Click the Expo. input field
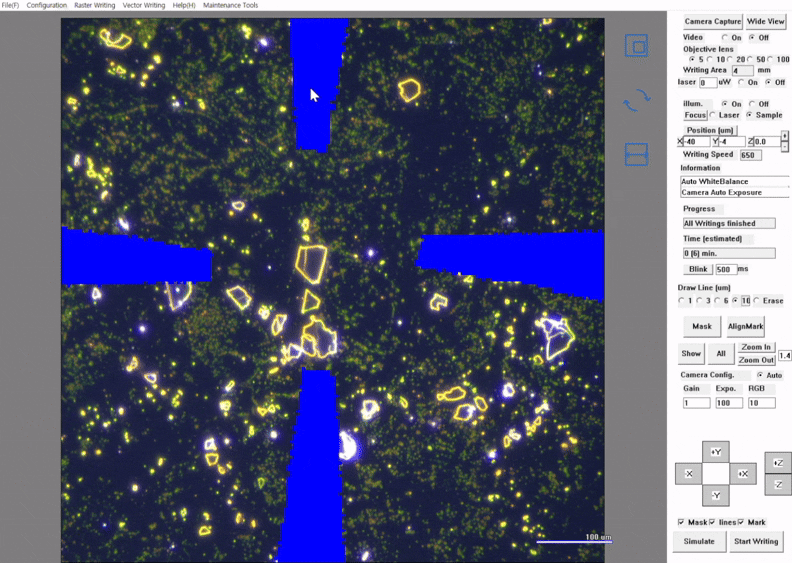The height and width of the screenshot is (563, 792). 729,403
